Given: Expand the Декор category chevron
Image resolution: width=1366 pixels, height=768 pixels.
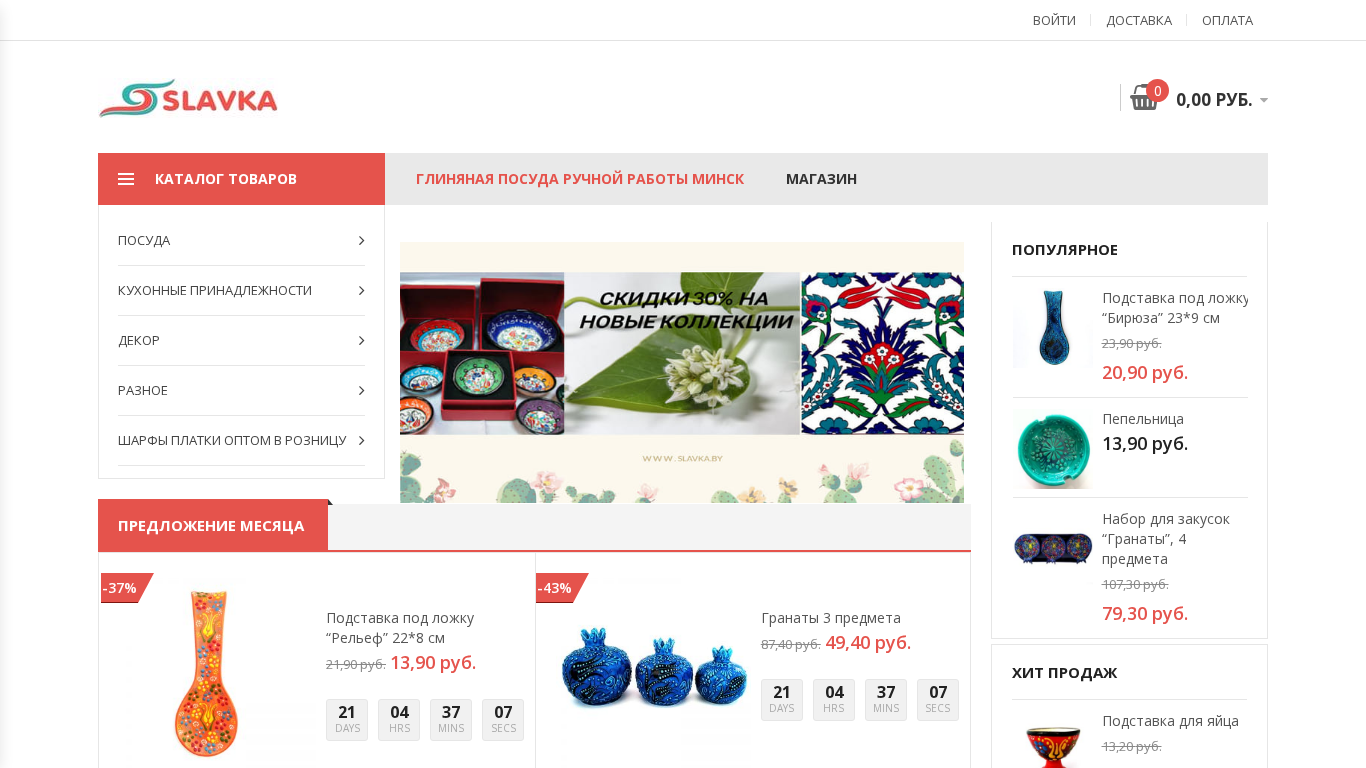Looking at the screenshot, I should pos(361,340).
